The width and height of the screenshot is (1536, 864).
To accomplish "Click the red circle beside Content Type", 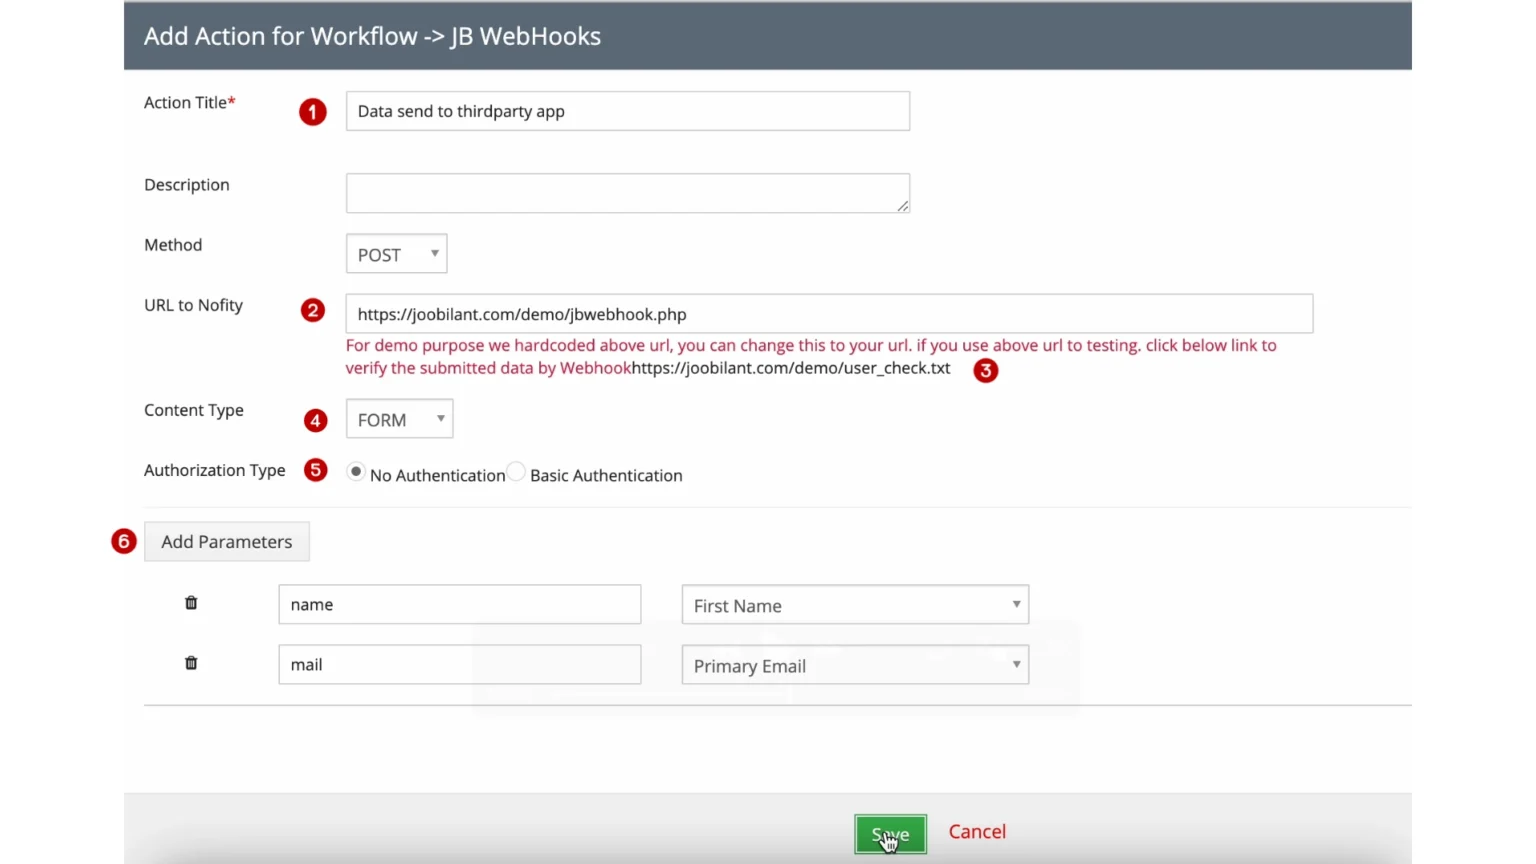I will (x=315, y=420).
